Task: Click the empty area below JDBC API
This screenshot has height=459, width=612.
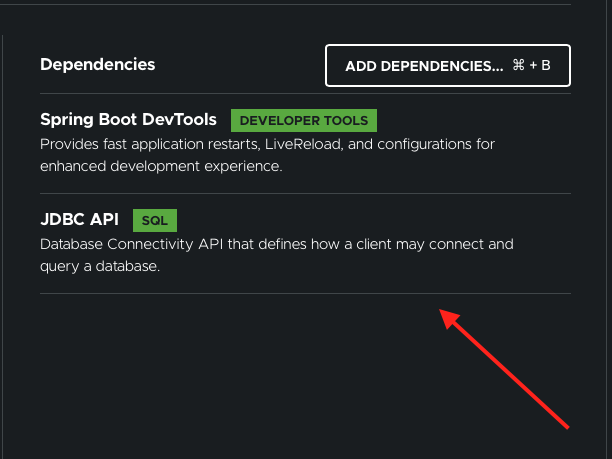Action: (x=250, y=370)
